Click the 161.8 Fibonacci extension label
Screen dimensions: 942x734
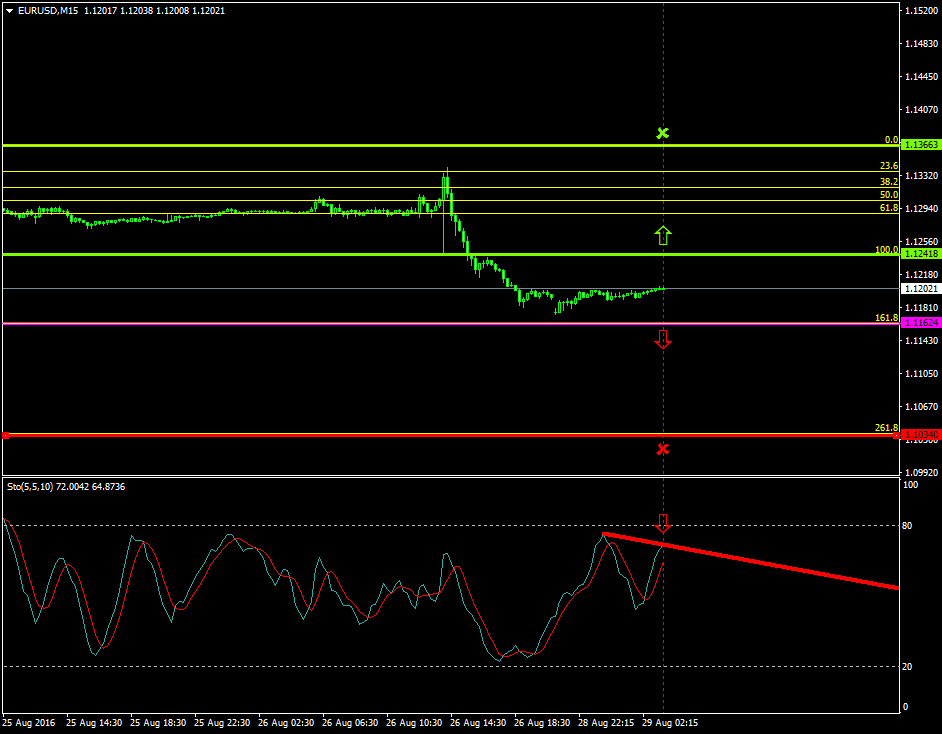point(886,318)
